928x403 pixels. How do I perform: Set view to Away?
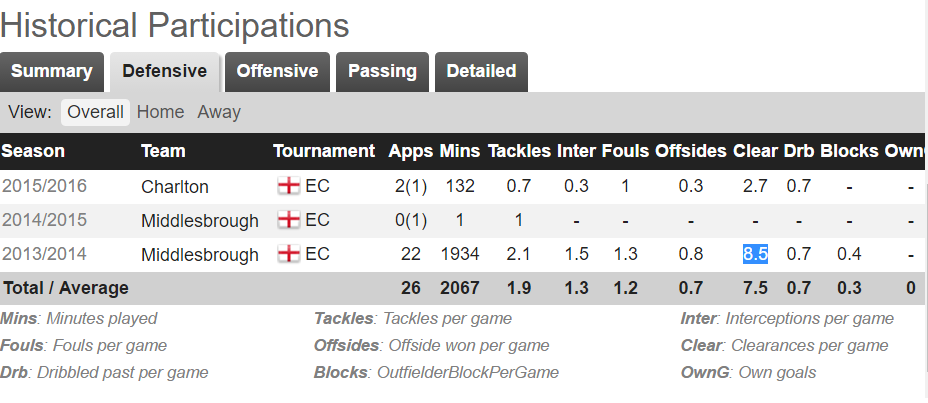219,112
